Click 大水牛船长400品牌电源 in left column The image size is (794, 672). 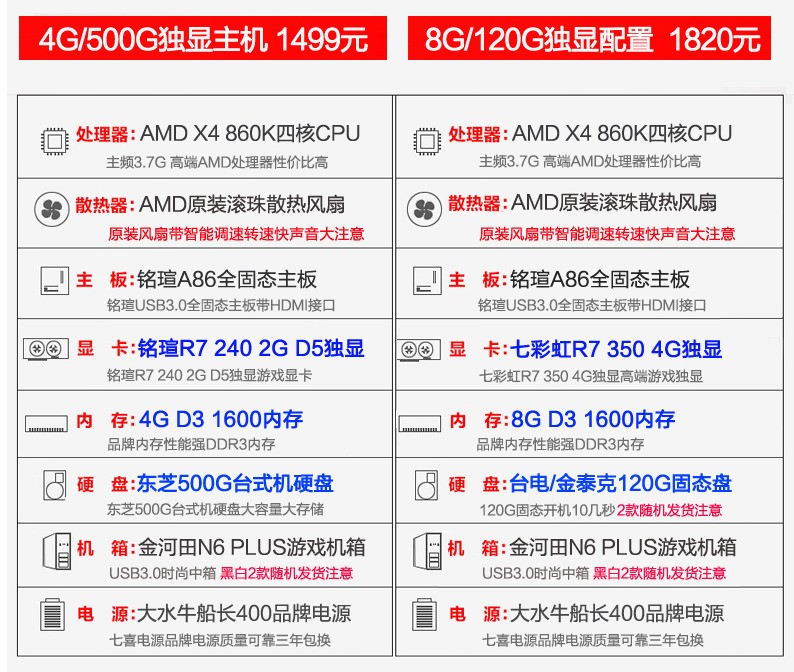pyautogui.click(x=244, y=614)
